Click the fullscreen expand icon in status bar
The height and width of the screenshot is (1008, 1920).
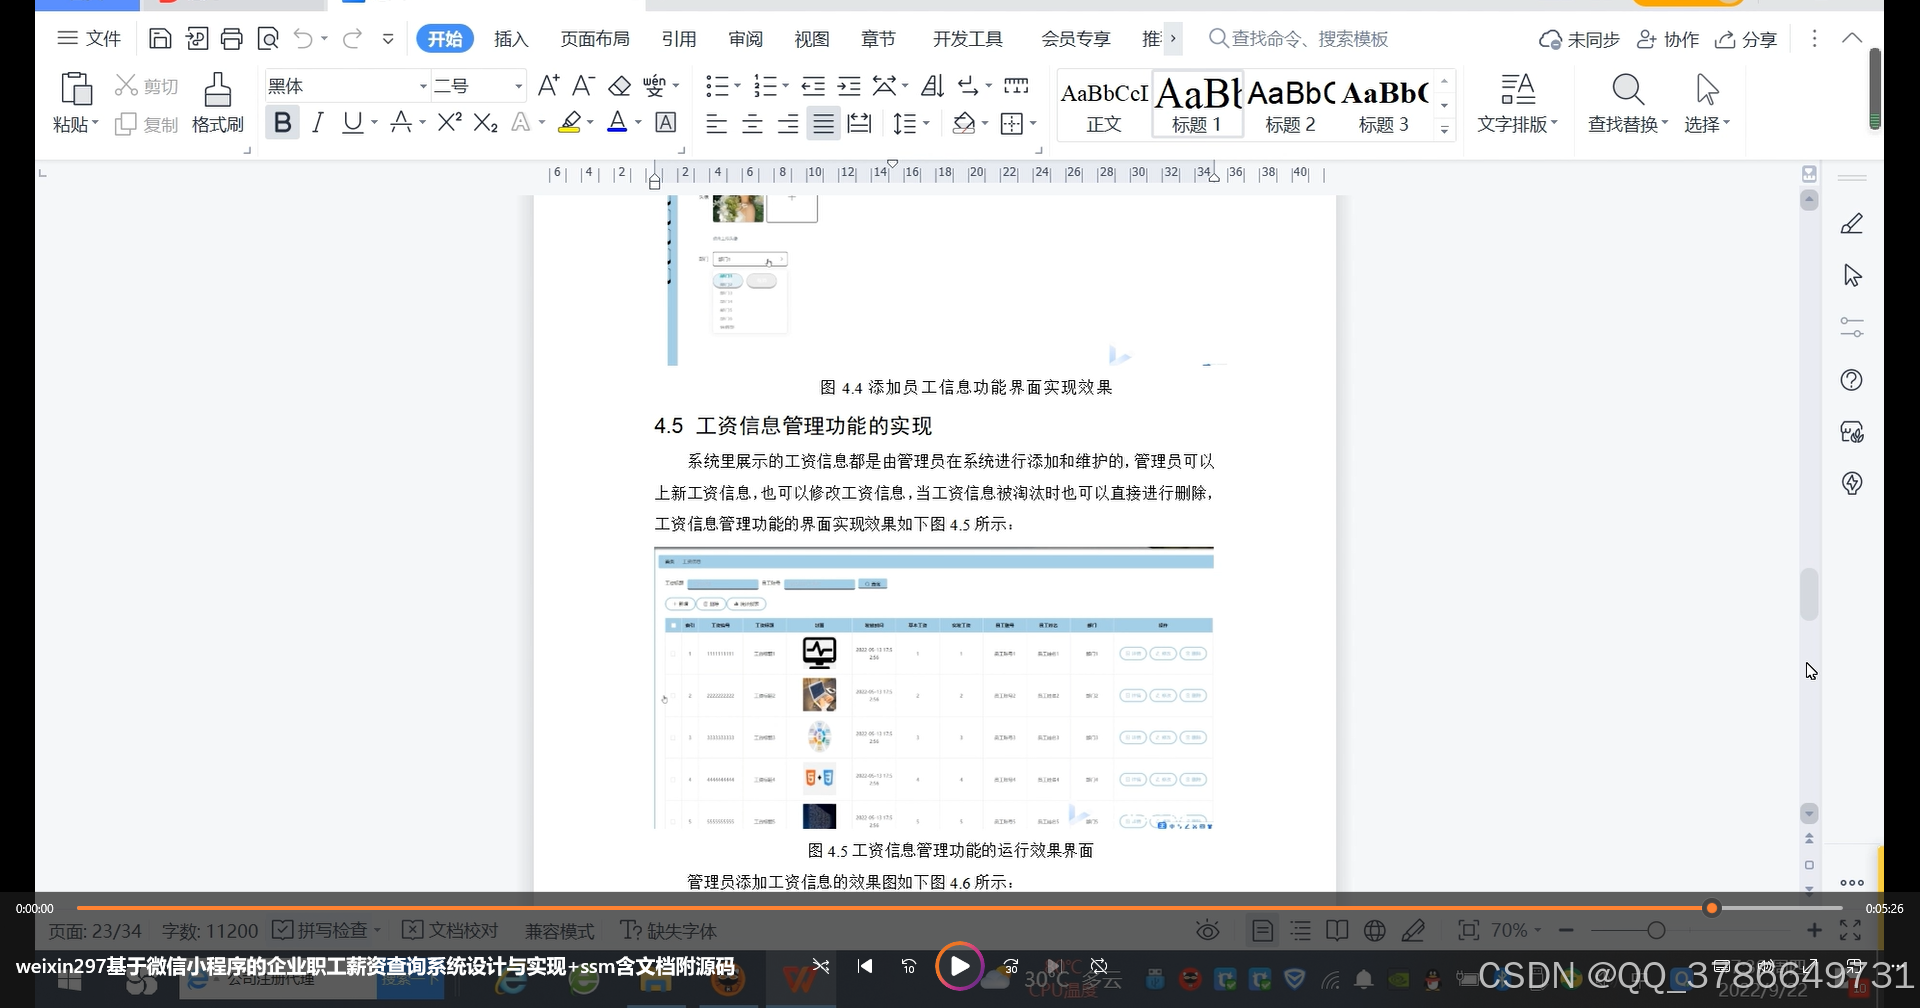[x=1850, y=931]
